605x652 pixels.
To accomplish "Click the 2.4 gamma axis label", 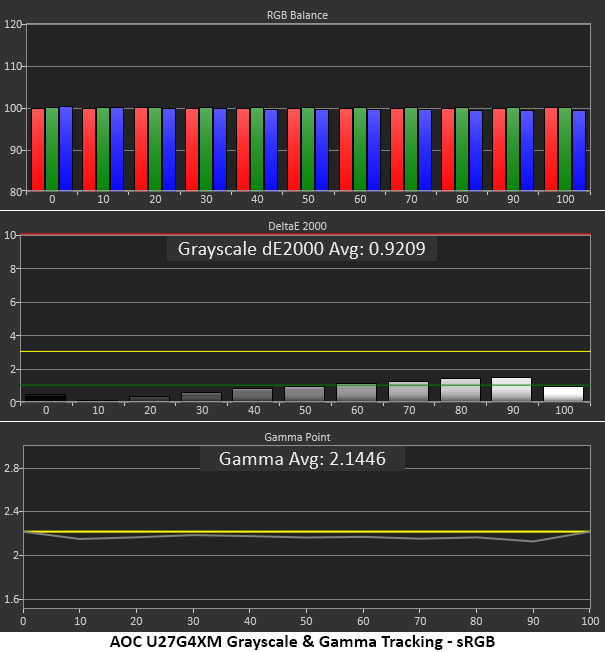I will coord(11,511).
